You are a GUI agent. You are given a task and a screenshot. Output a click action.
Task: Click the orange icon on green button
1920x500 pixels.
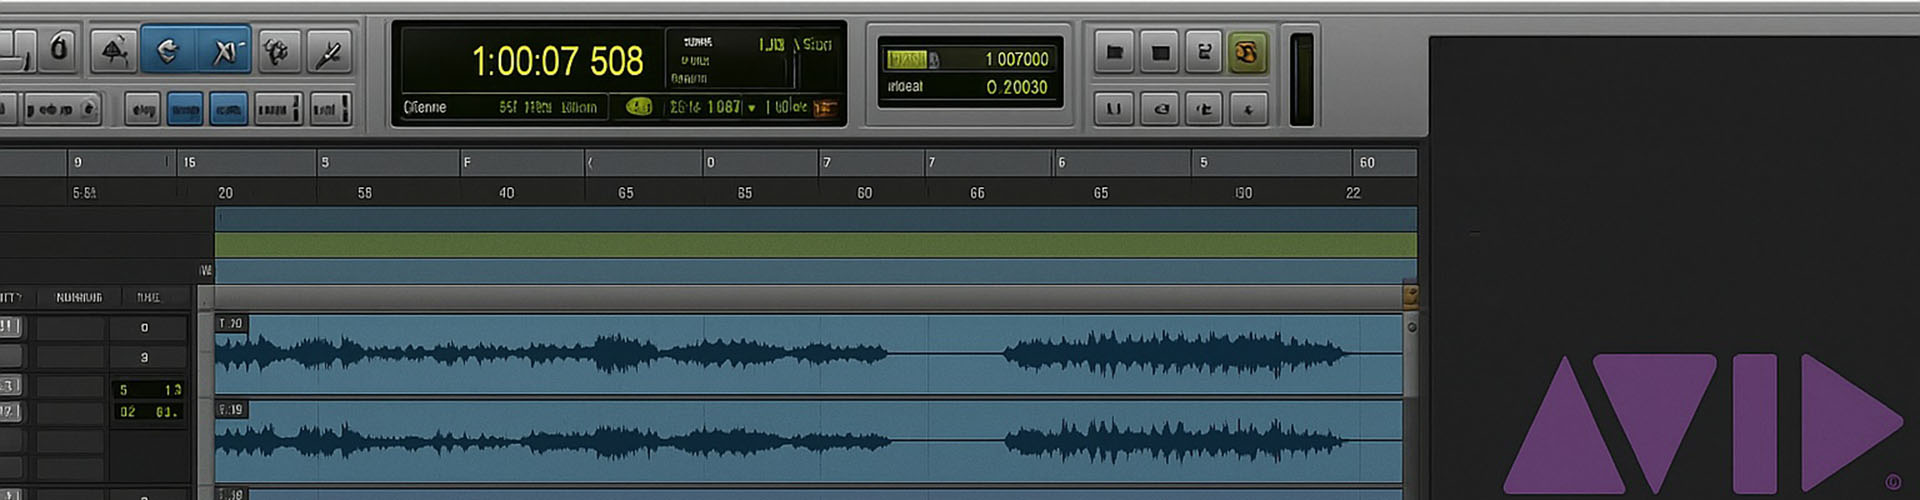coord(1247,52)
